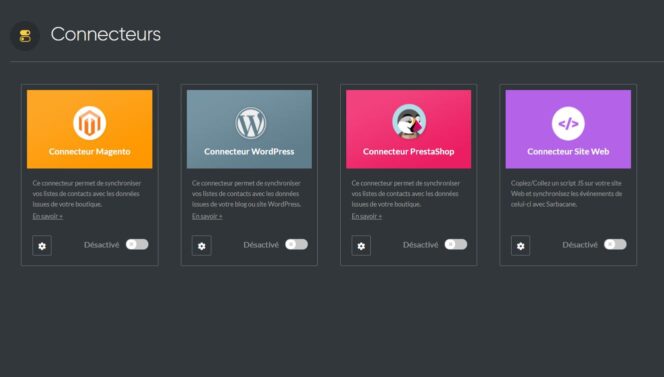664x377 pixels.
Task: Select the grey-blue Connecteur WordPress banner
Action: [x=249, y=129]
